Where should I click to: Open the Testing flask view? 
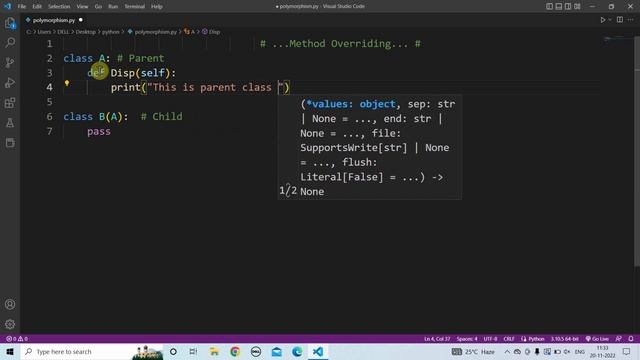tap(10, 122)
